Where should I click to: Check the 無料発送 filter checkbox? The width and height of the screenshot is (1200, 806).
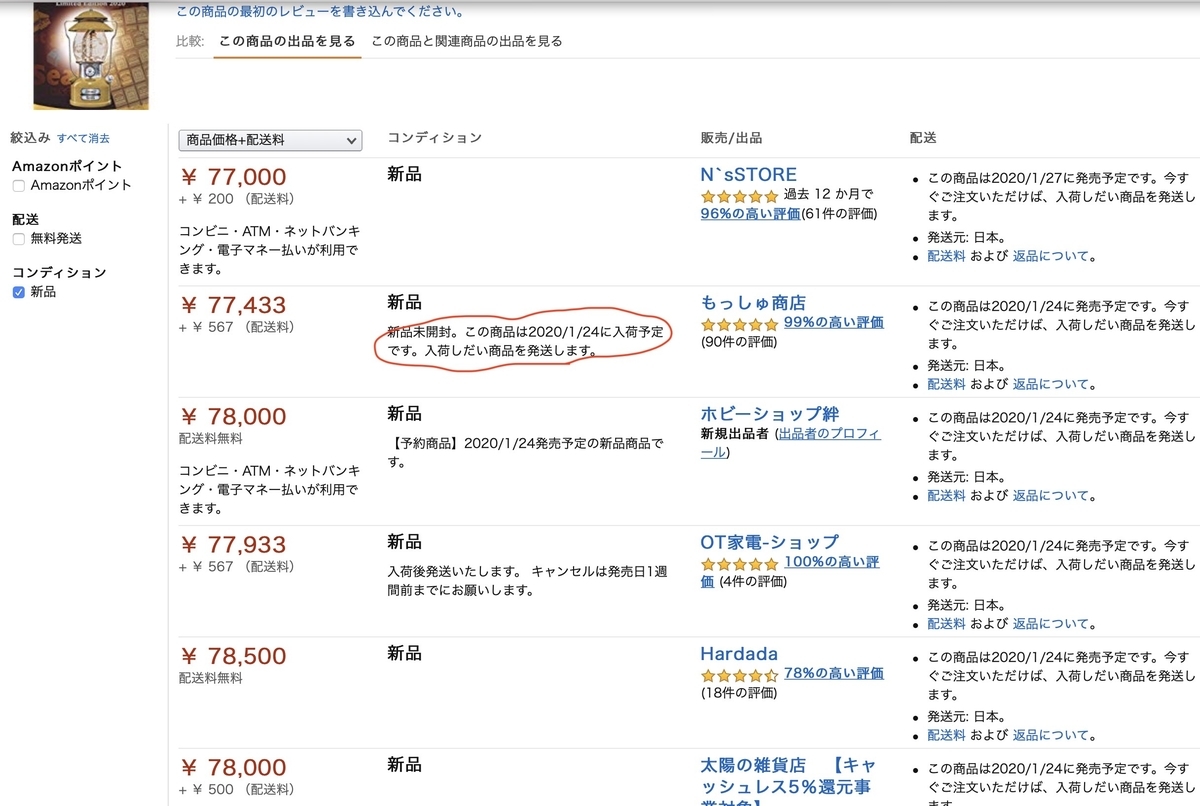point(19,238)
